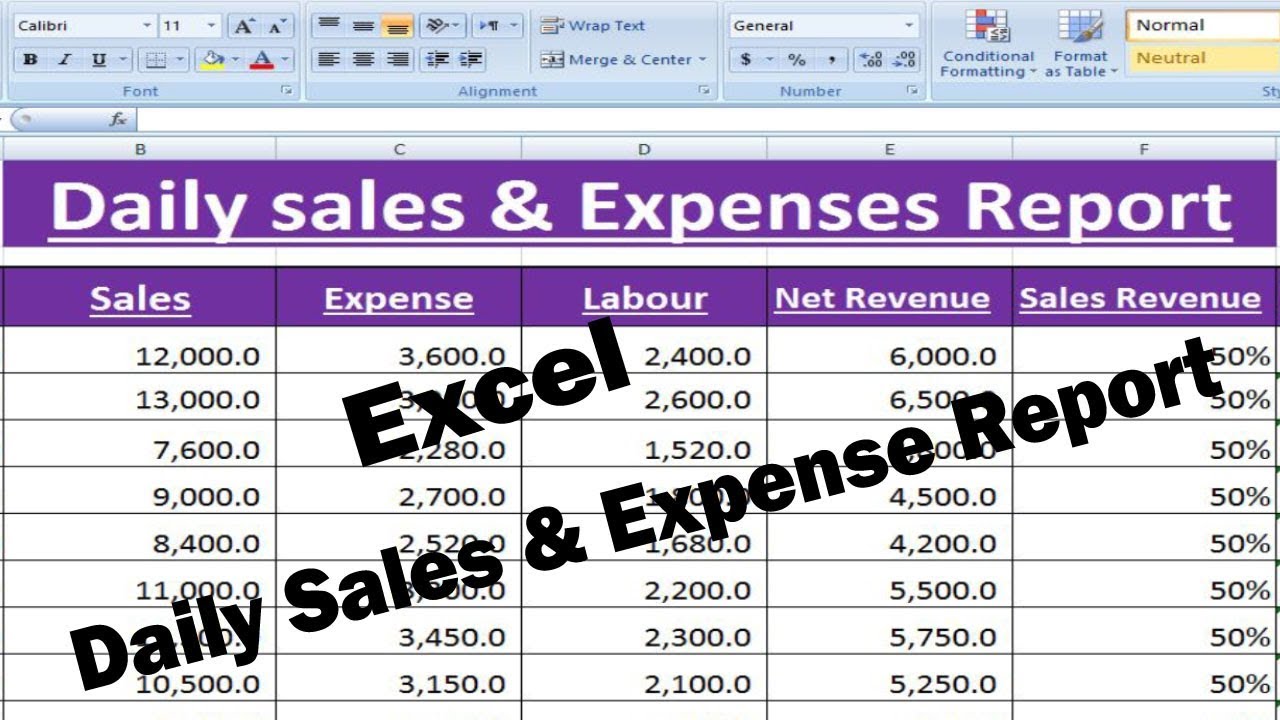Select the Expense header cell

pyautogui.click(x=399, y=297)
